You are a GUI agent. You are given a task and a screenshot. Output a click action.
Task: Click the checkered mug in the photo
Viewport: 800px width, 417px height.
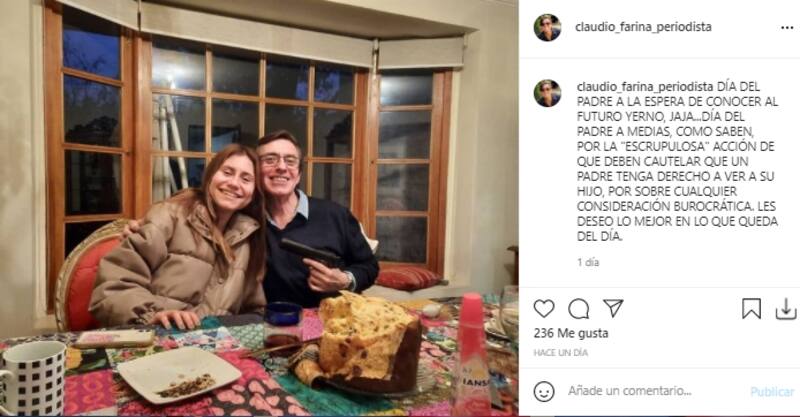(x=33, y=377)
